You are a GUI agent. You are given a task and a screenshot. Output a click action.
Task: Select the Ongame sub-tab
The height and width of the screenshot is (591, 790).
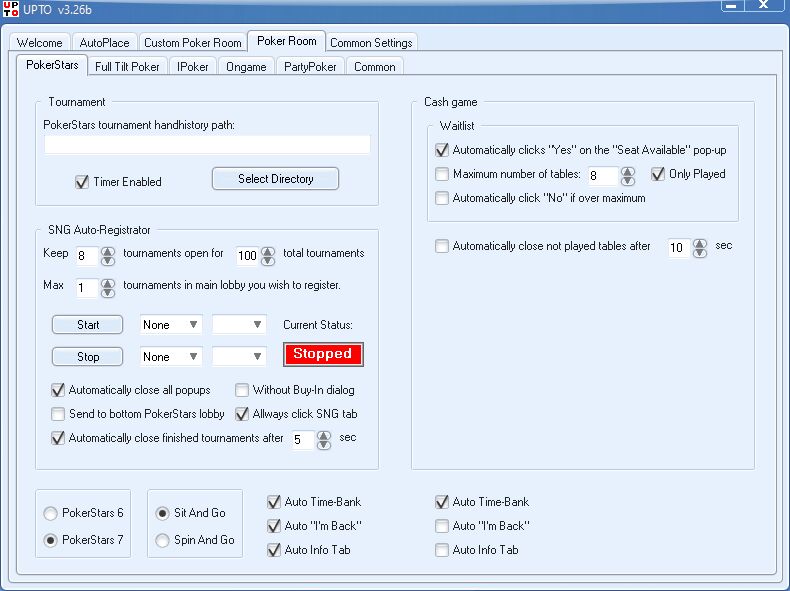click(x=246, y=67)
